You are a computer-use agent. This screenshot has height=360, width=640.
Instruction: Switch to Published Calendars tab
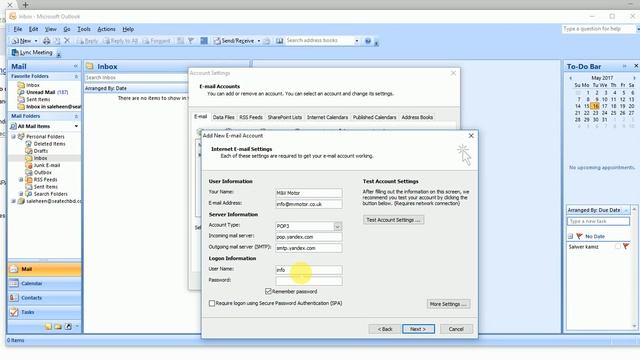(x=374, y=117)
